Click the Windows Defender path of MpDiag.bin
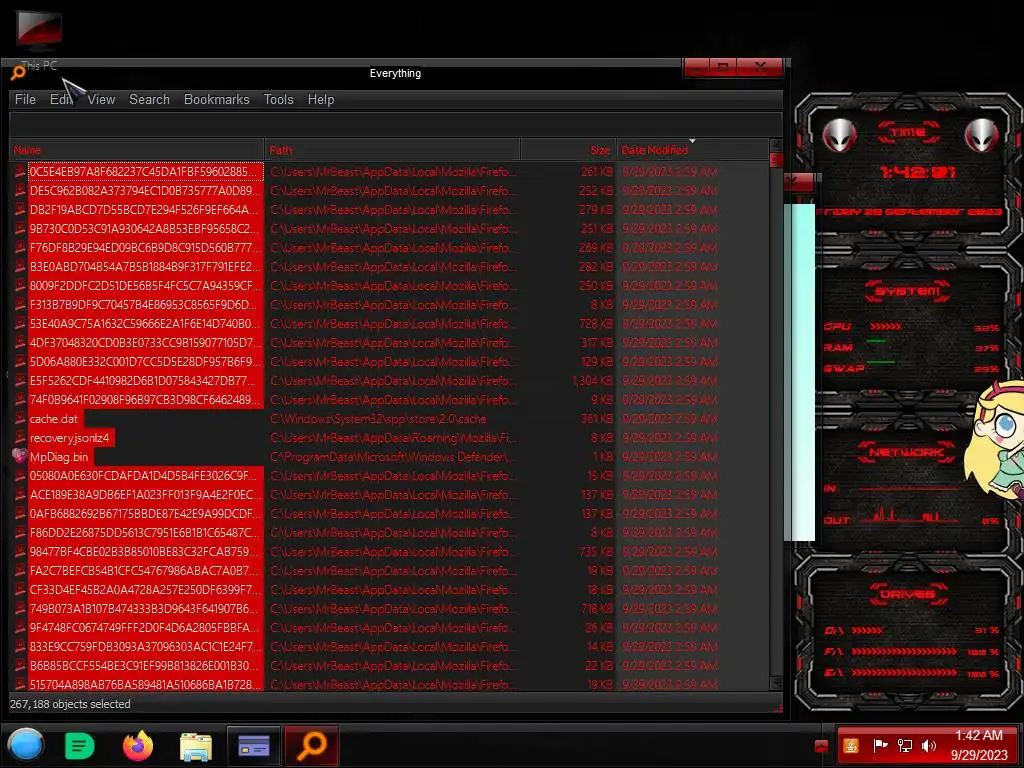1024x768 pixels. [x=389, y=456]
